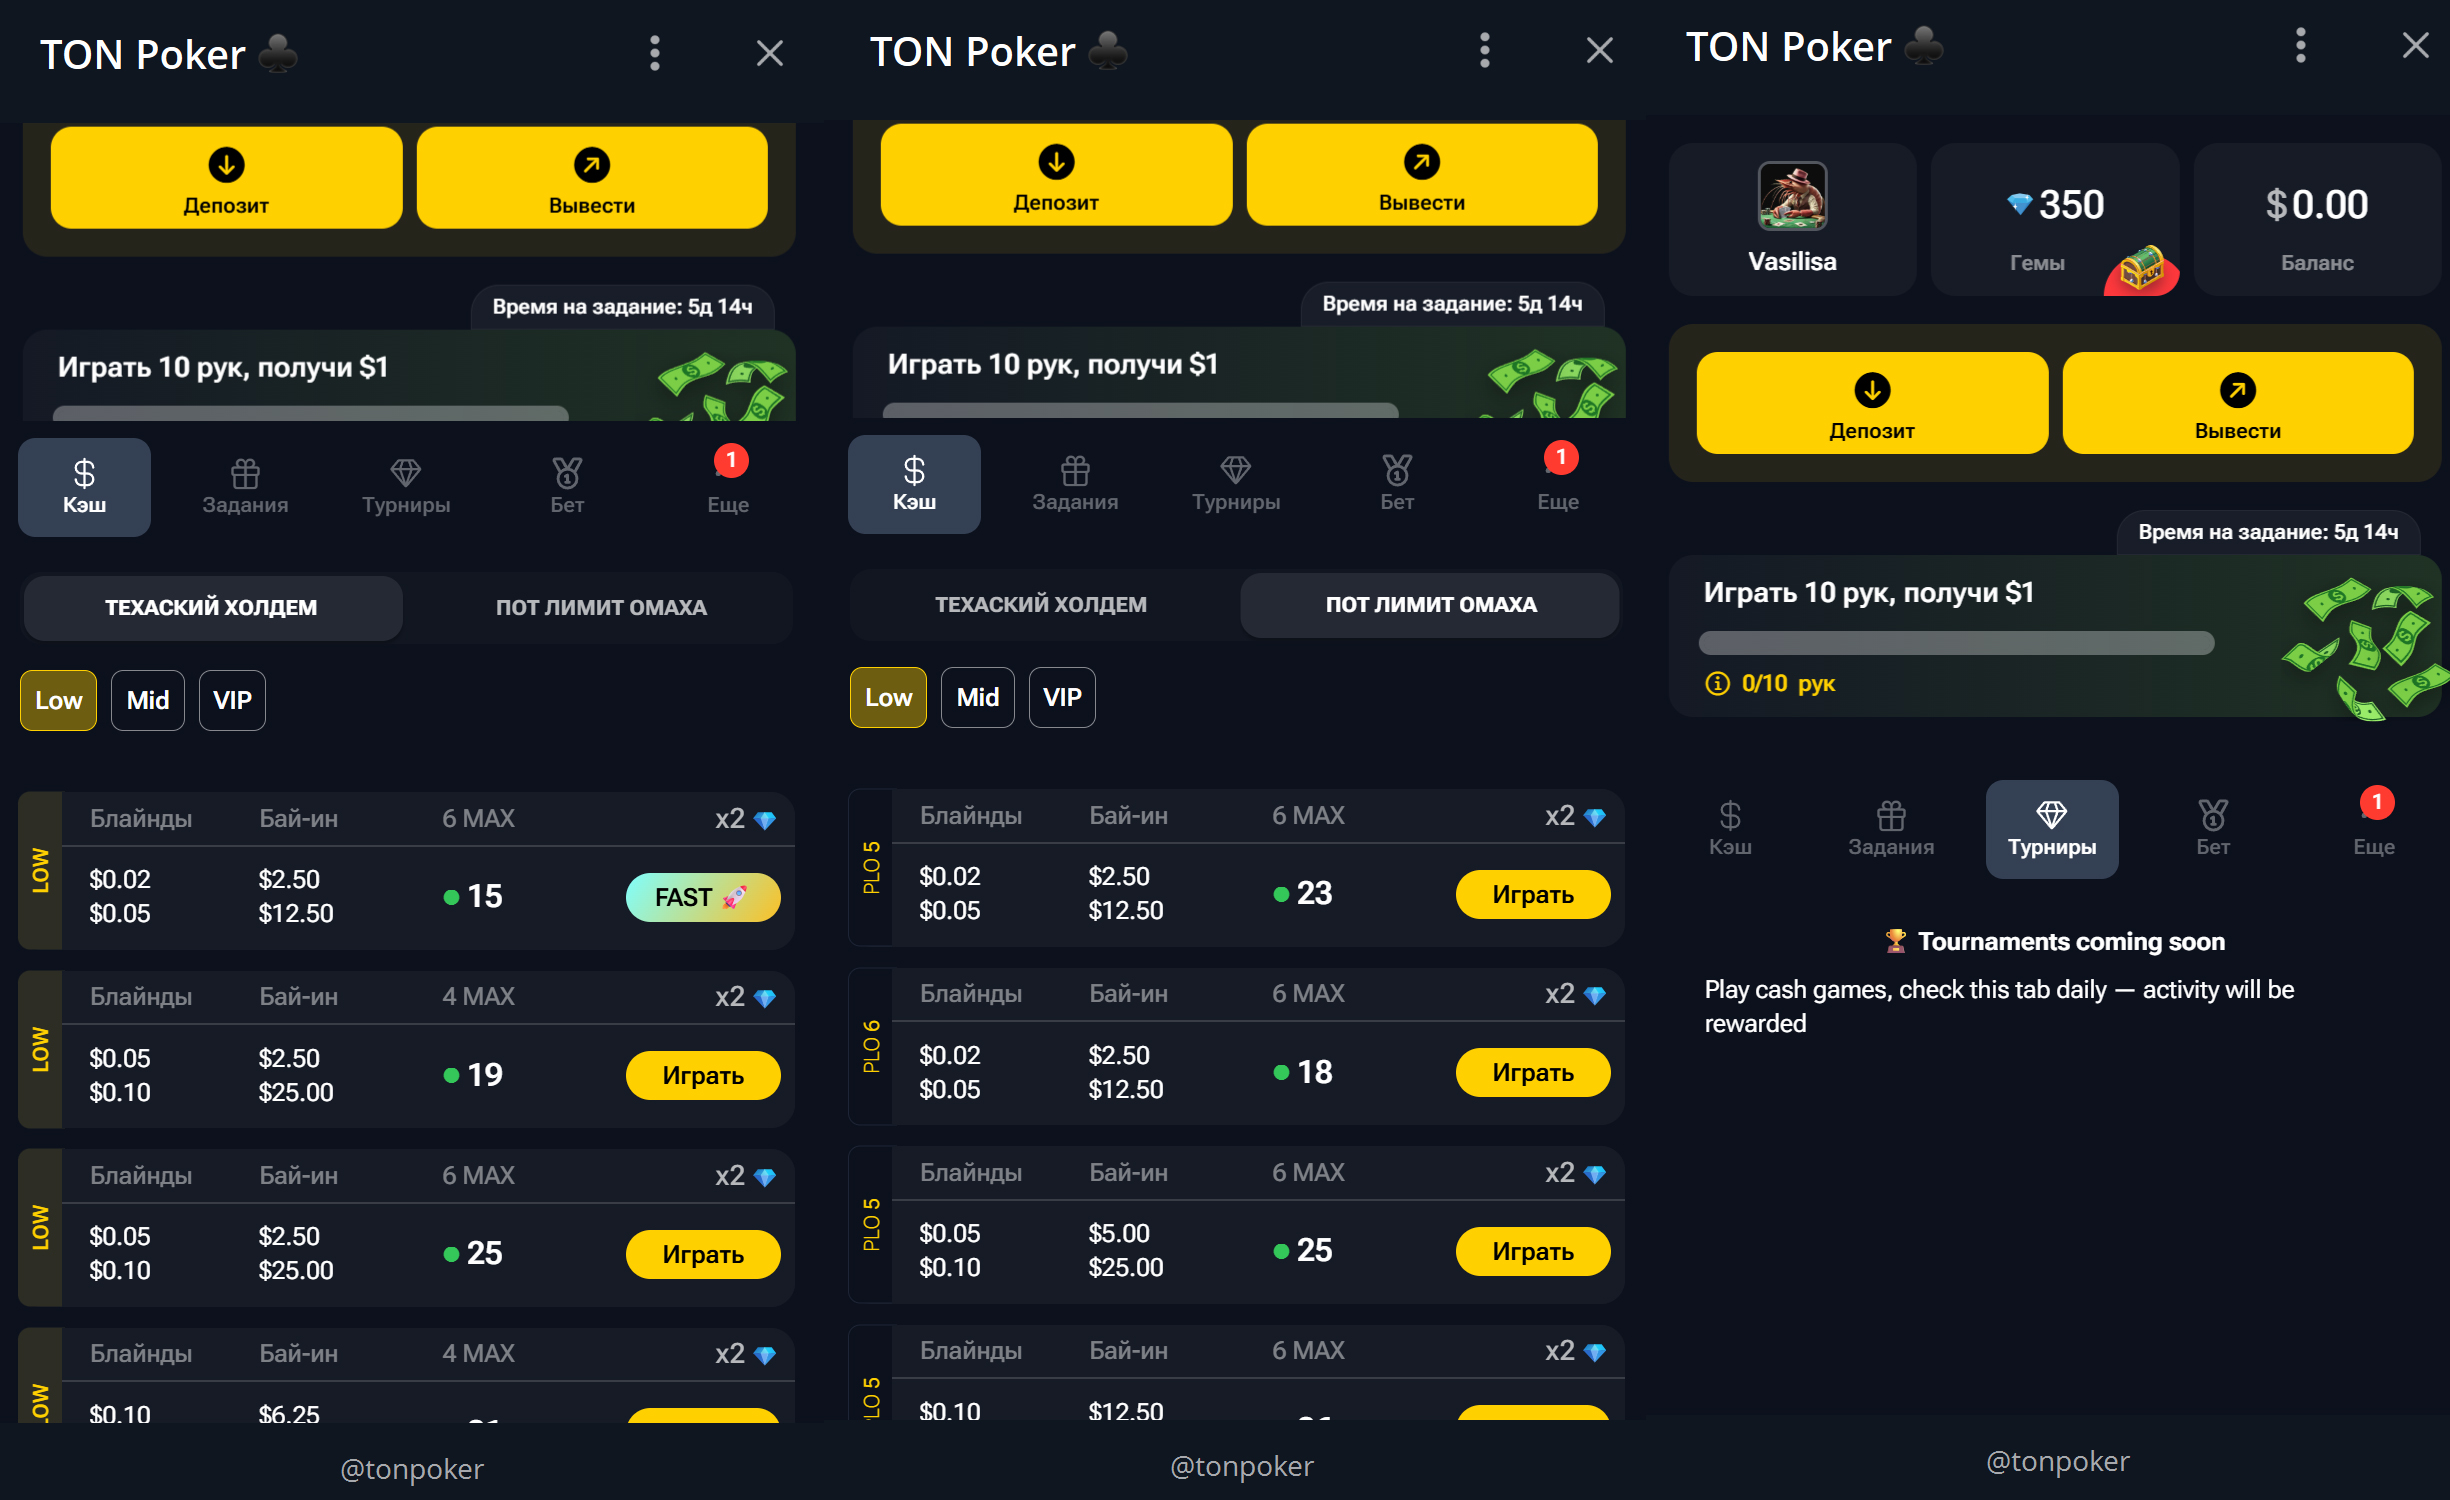Click Играть on the PLO 6 table
2450x1500 pixels.
pos(1532,1072)
